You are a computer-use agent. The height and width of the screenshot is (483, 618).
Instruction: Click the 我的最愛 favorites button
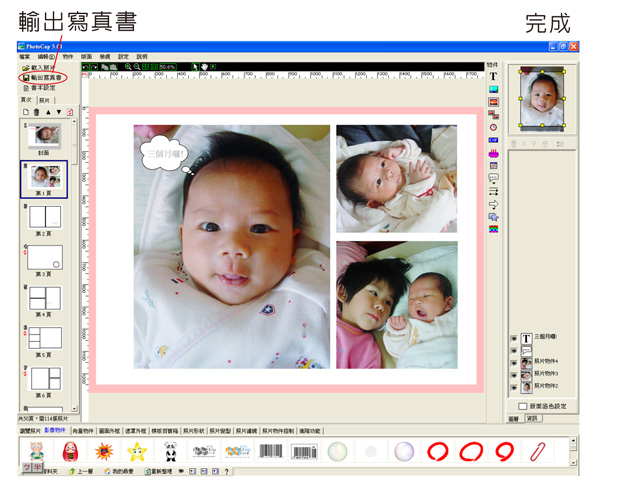pyautogui.click(x=119, y=471)
